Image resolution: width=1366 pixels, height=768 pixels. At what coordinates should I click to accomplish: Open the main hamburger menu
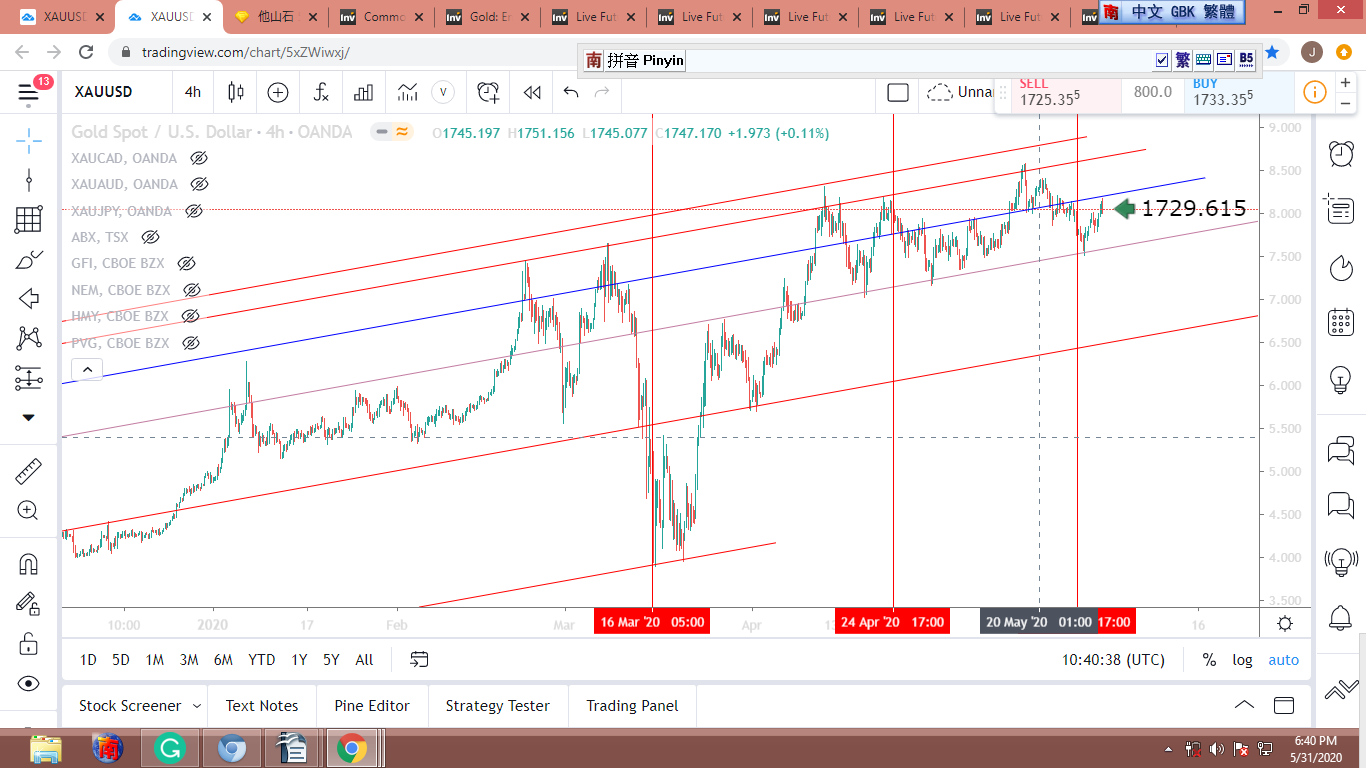click(28, 93)
